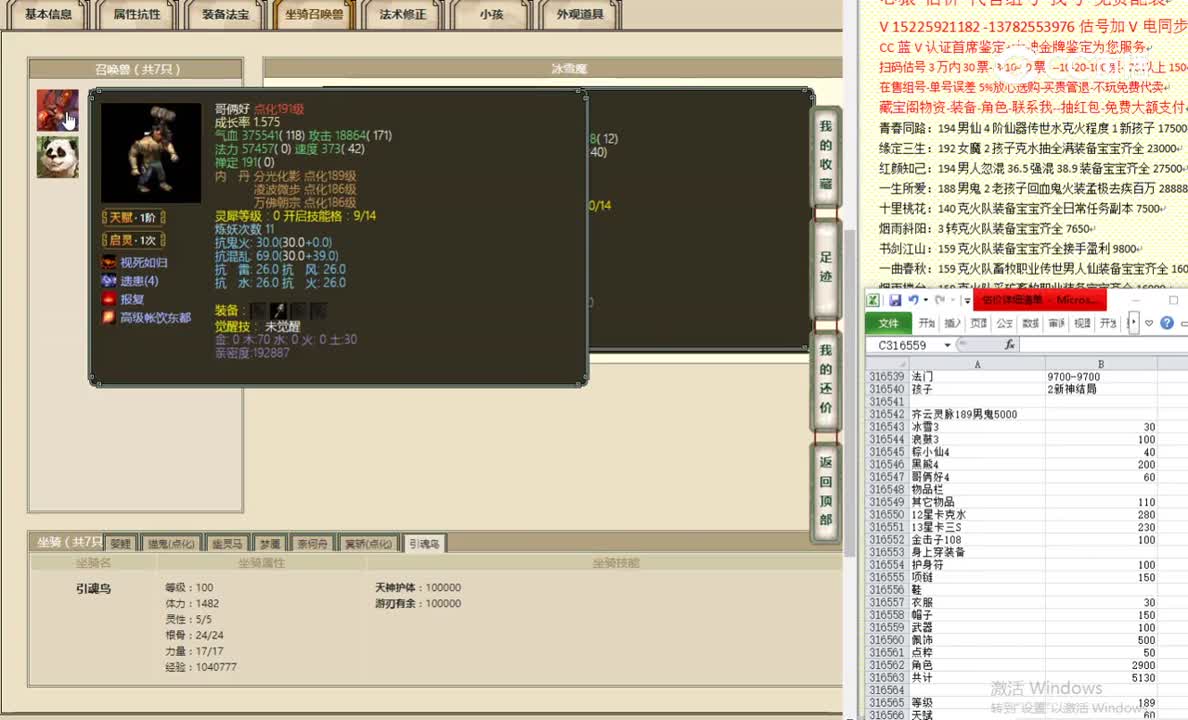Switch to the 坐骑召唤兽 tab
1188x720 pixels.
(x=314, y=14)
